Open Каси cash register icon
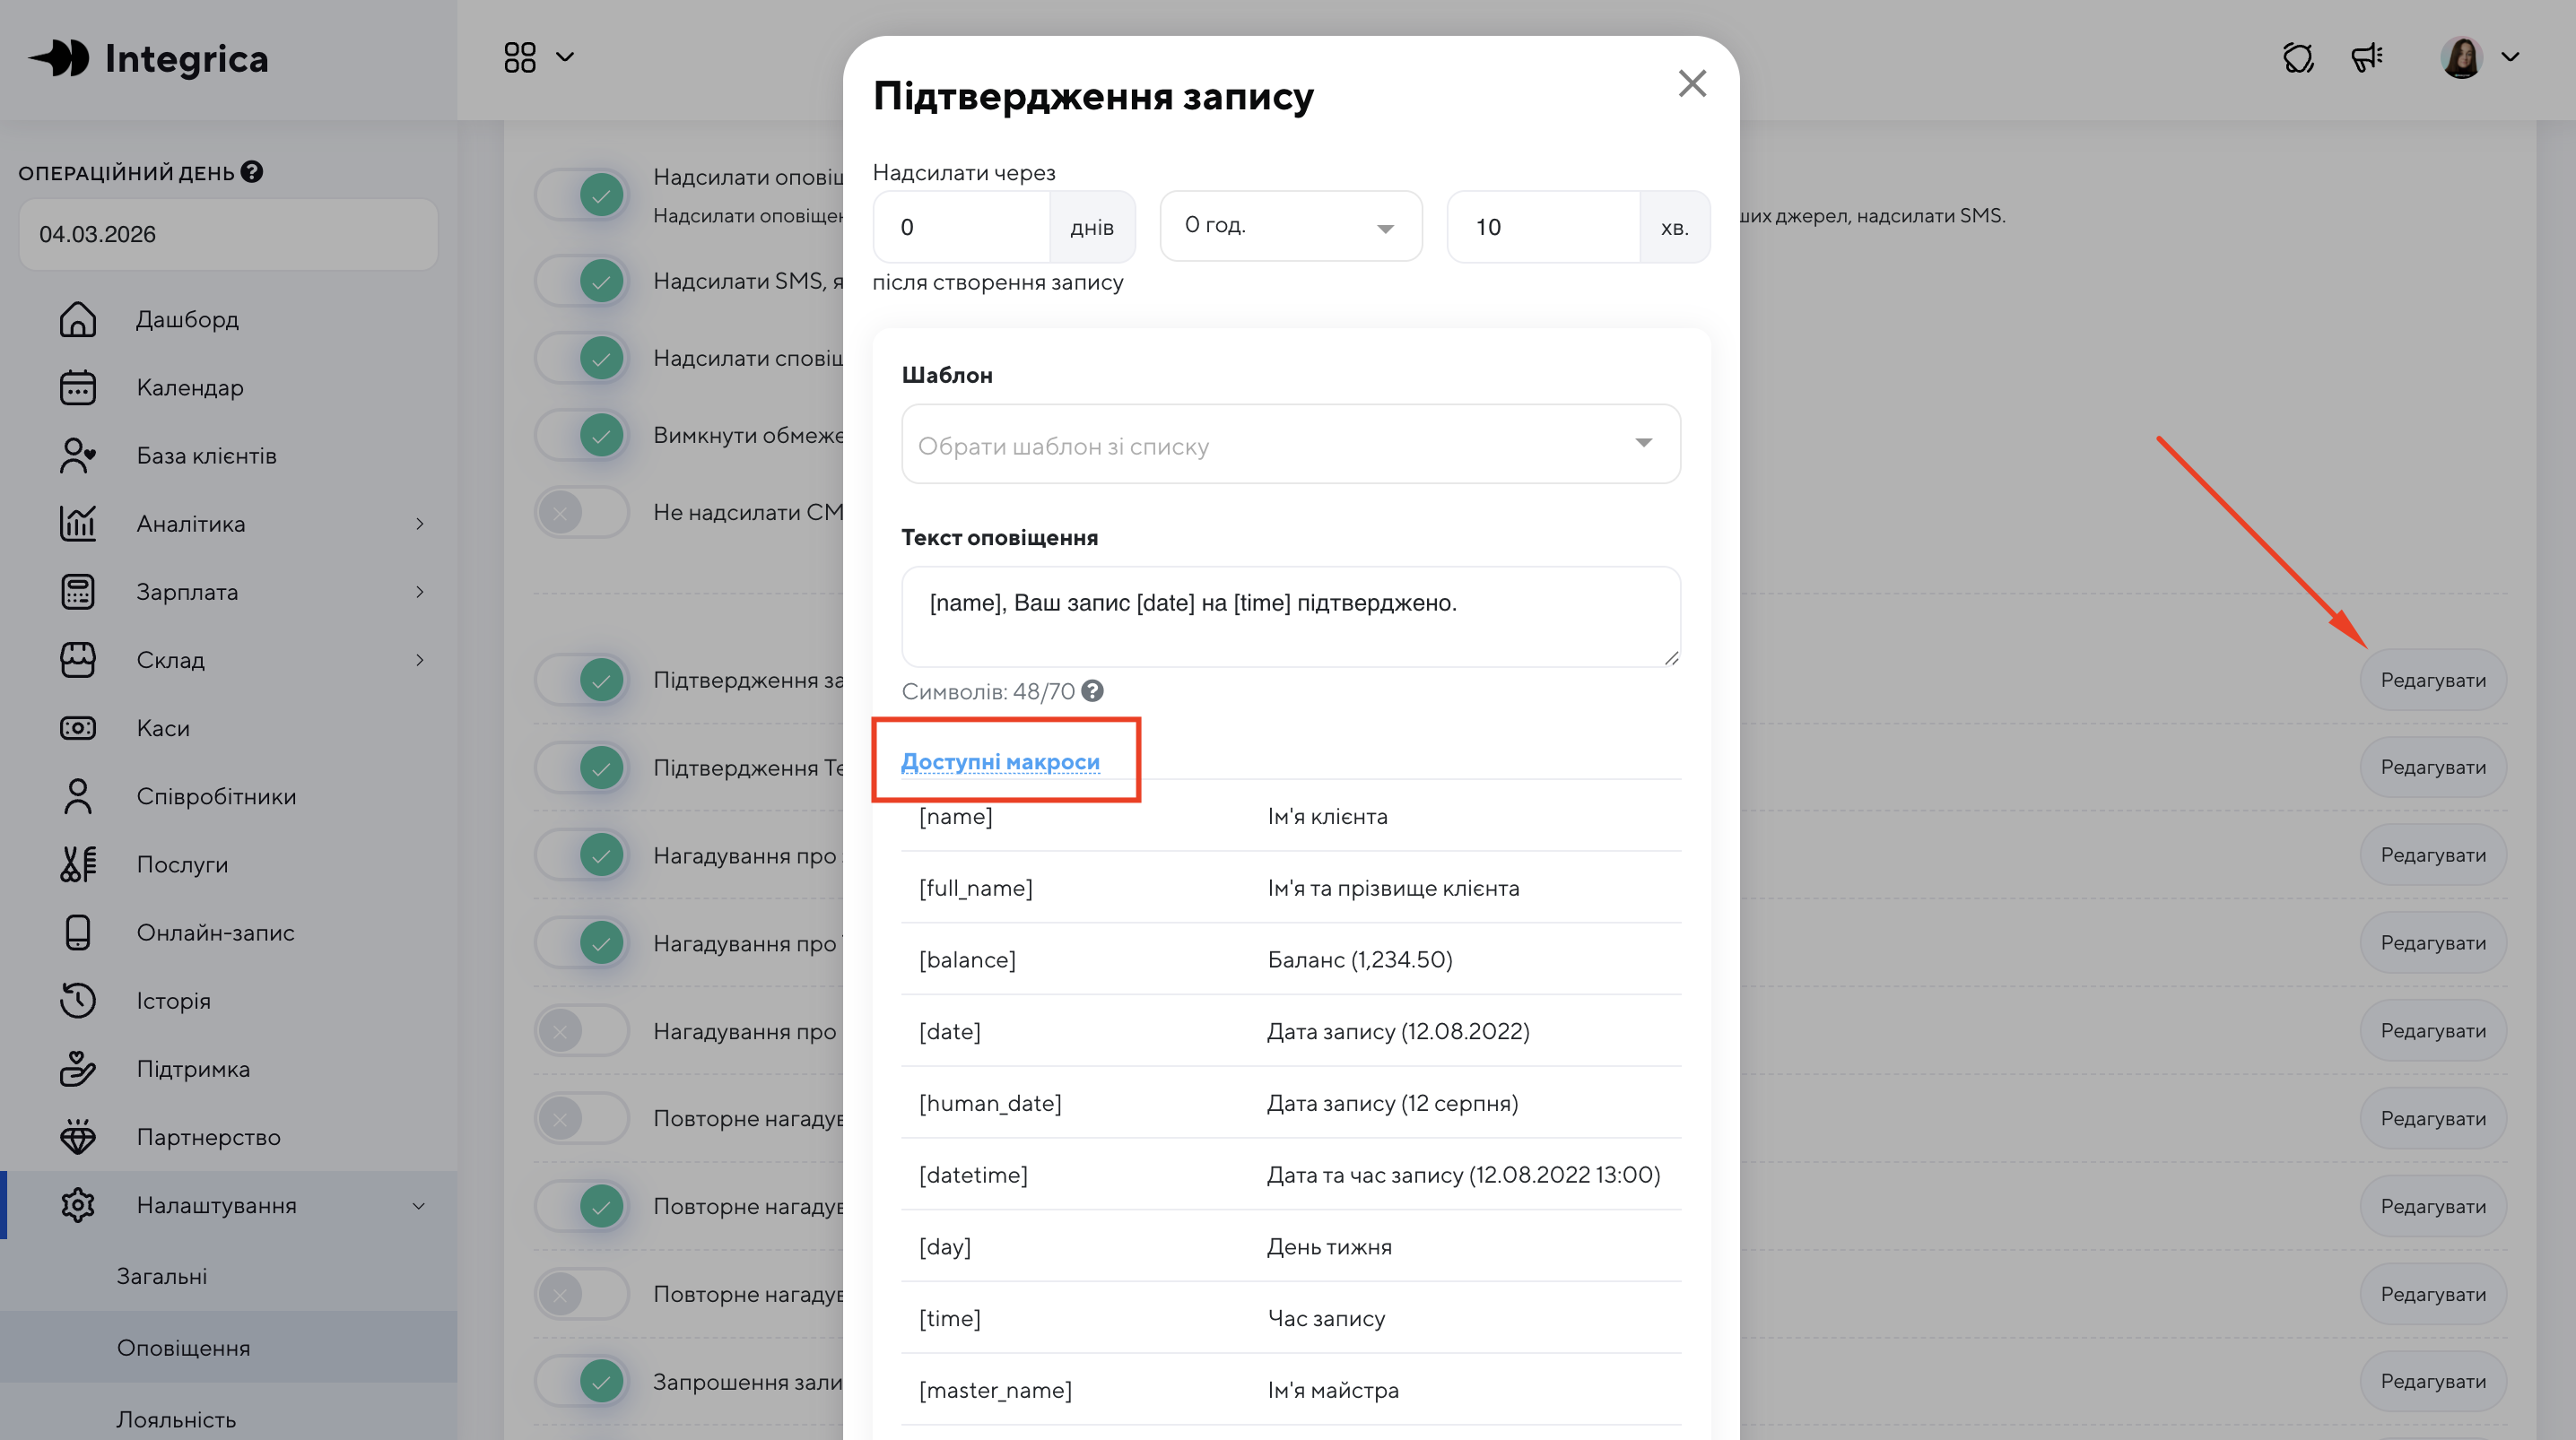Viewport: 2576px width, 1440px height. (x=77, y=728)
